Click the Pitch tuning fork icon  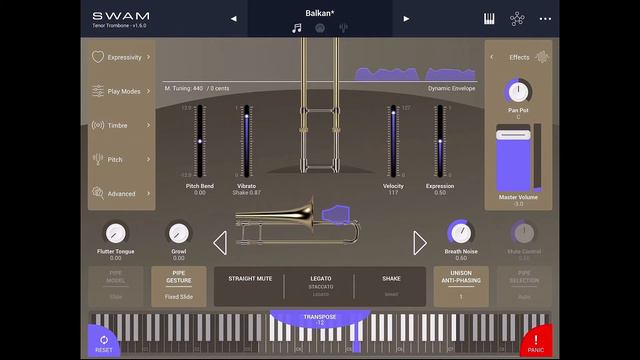[x=98, y=159]
